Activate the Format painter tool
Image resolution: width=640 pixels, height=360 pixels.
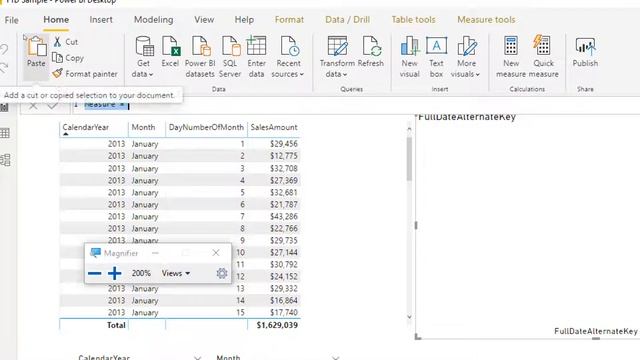85,74
